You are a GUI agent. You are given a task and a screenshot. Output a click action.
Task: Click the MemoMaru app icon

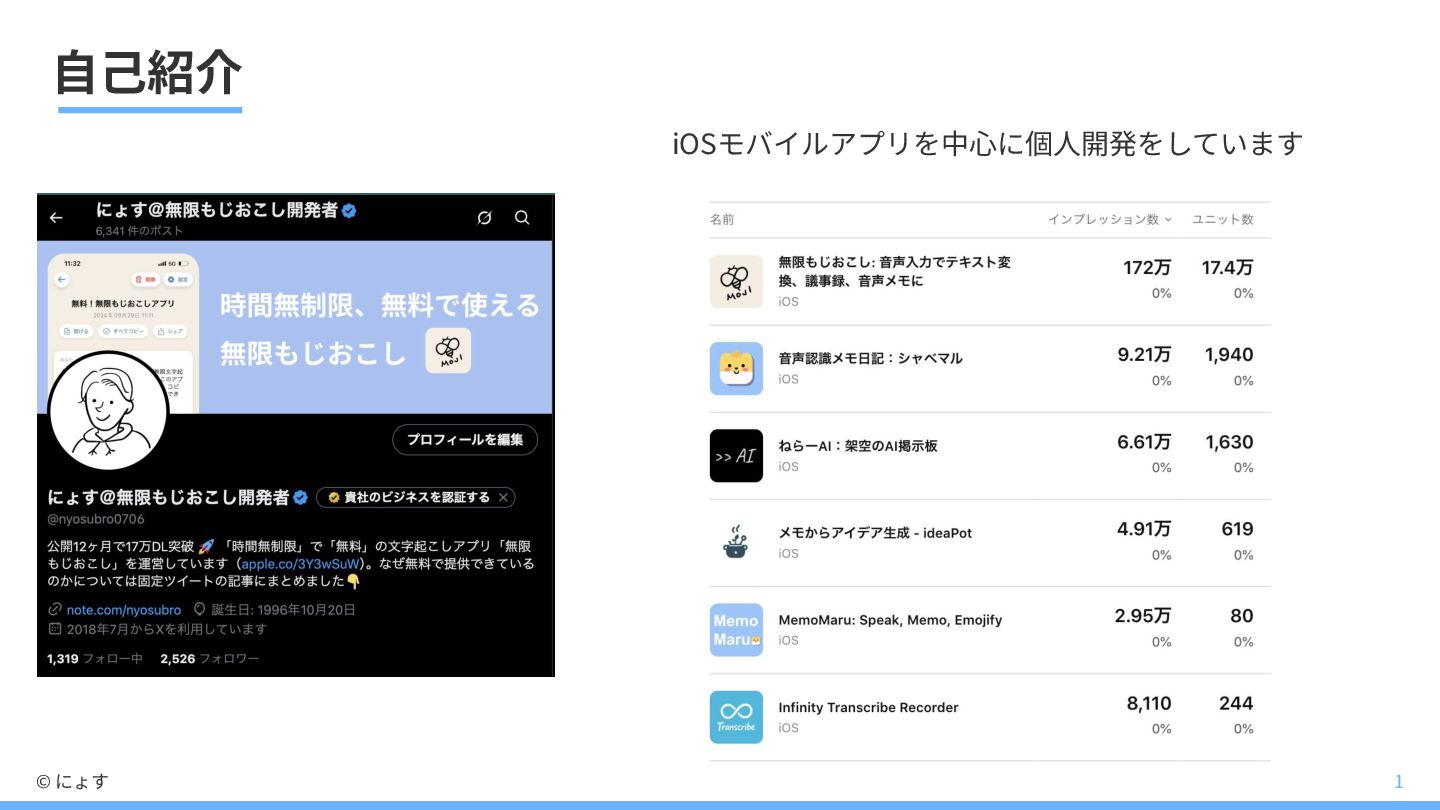[736, 630]
